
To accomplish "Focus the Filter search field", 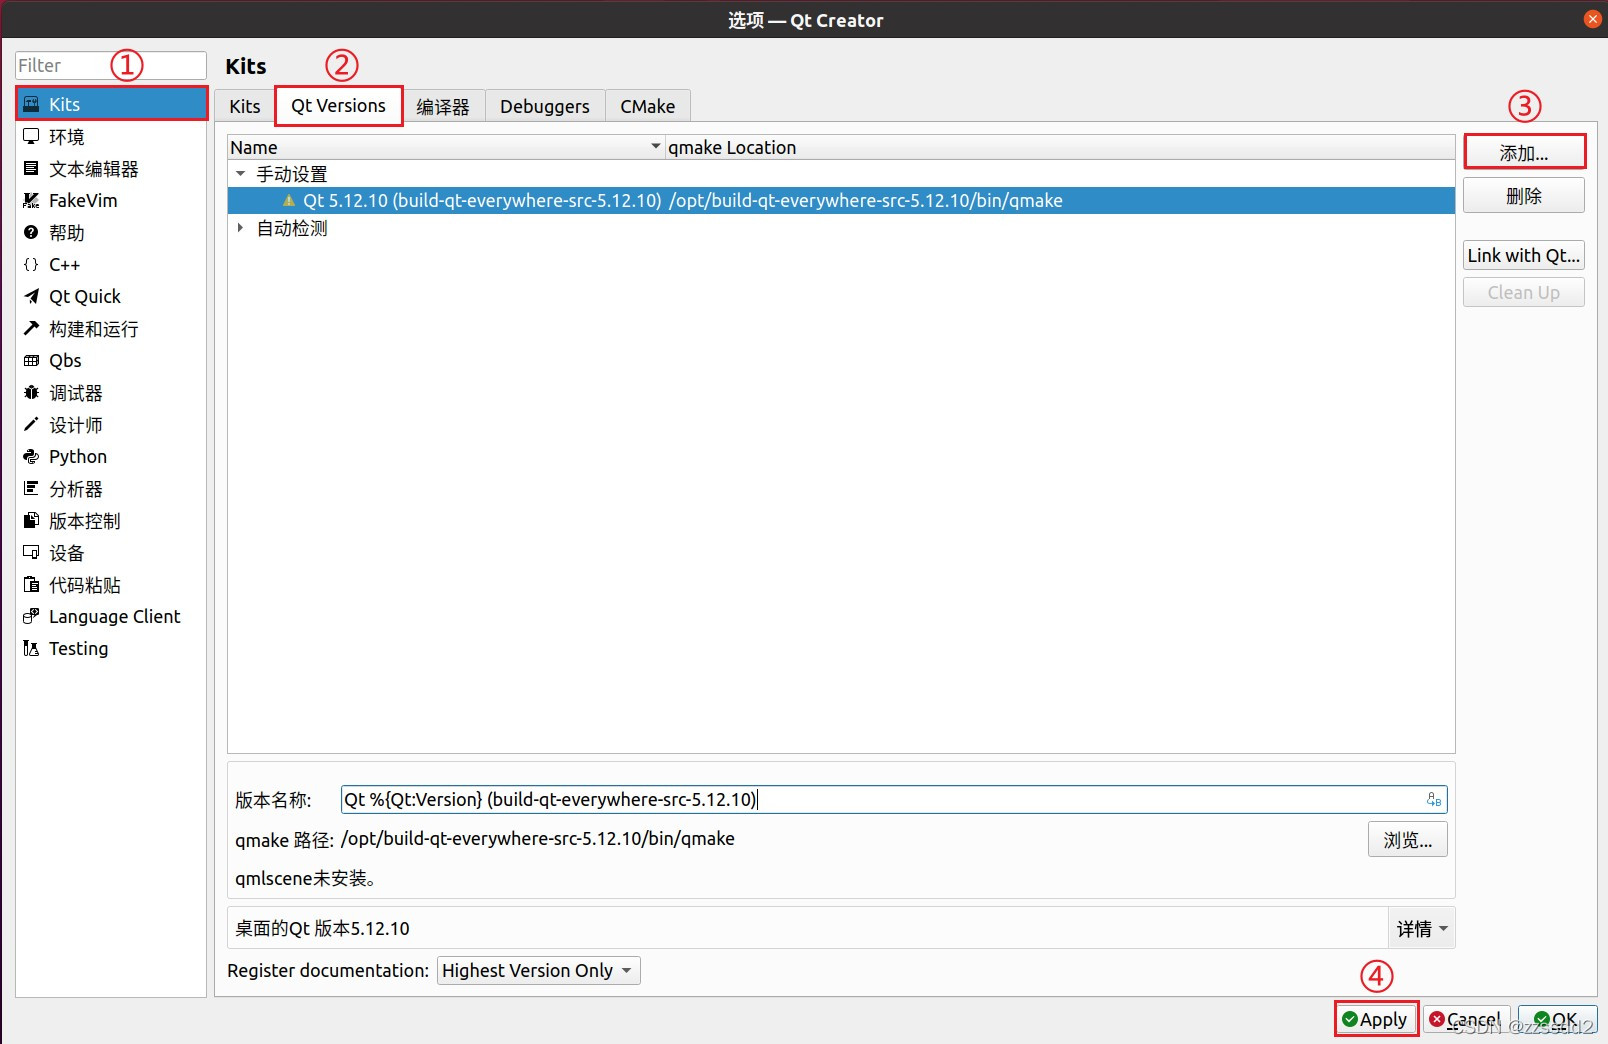I will 110,65.
